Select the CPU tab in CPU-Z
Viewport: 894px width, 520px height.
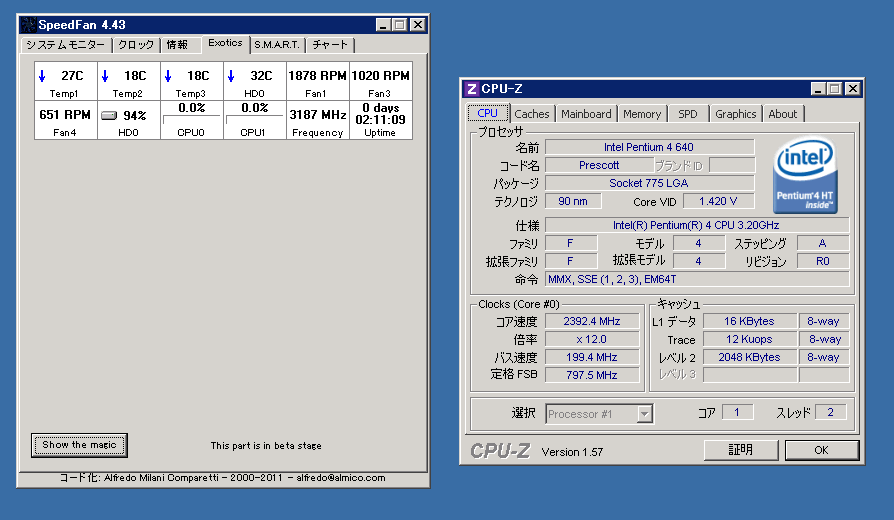click(x=487, y=113)
